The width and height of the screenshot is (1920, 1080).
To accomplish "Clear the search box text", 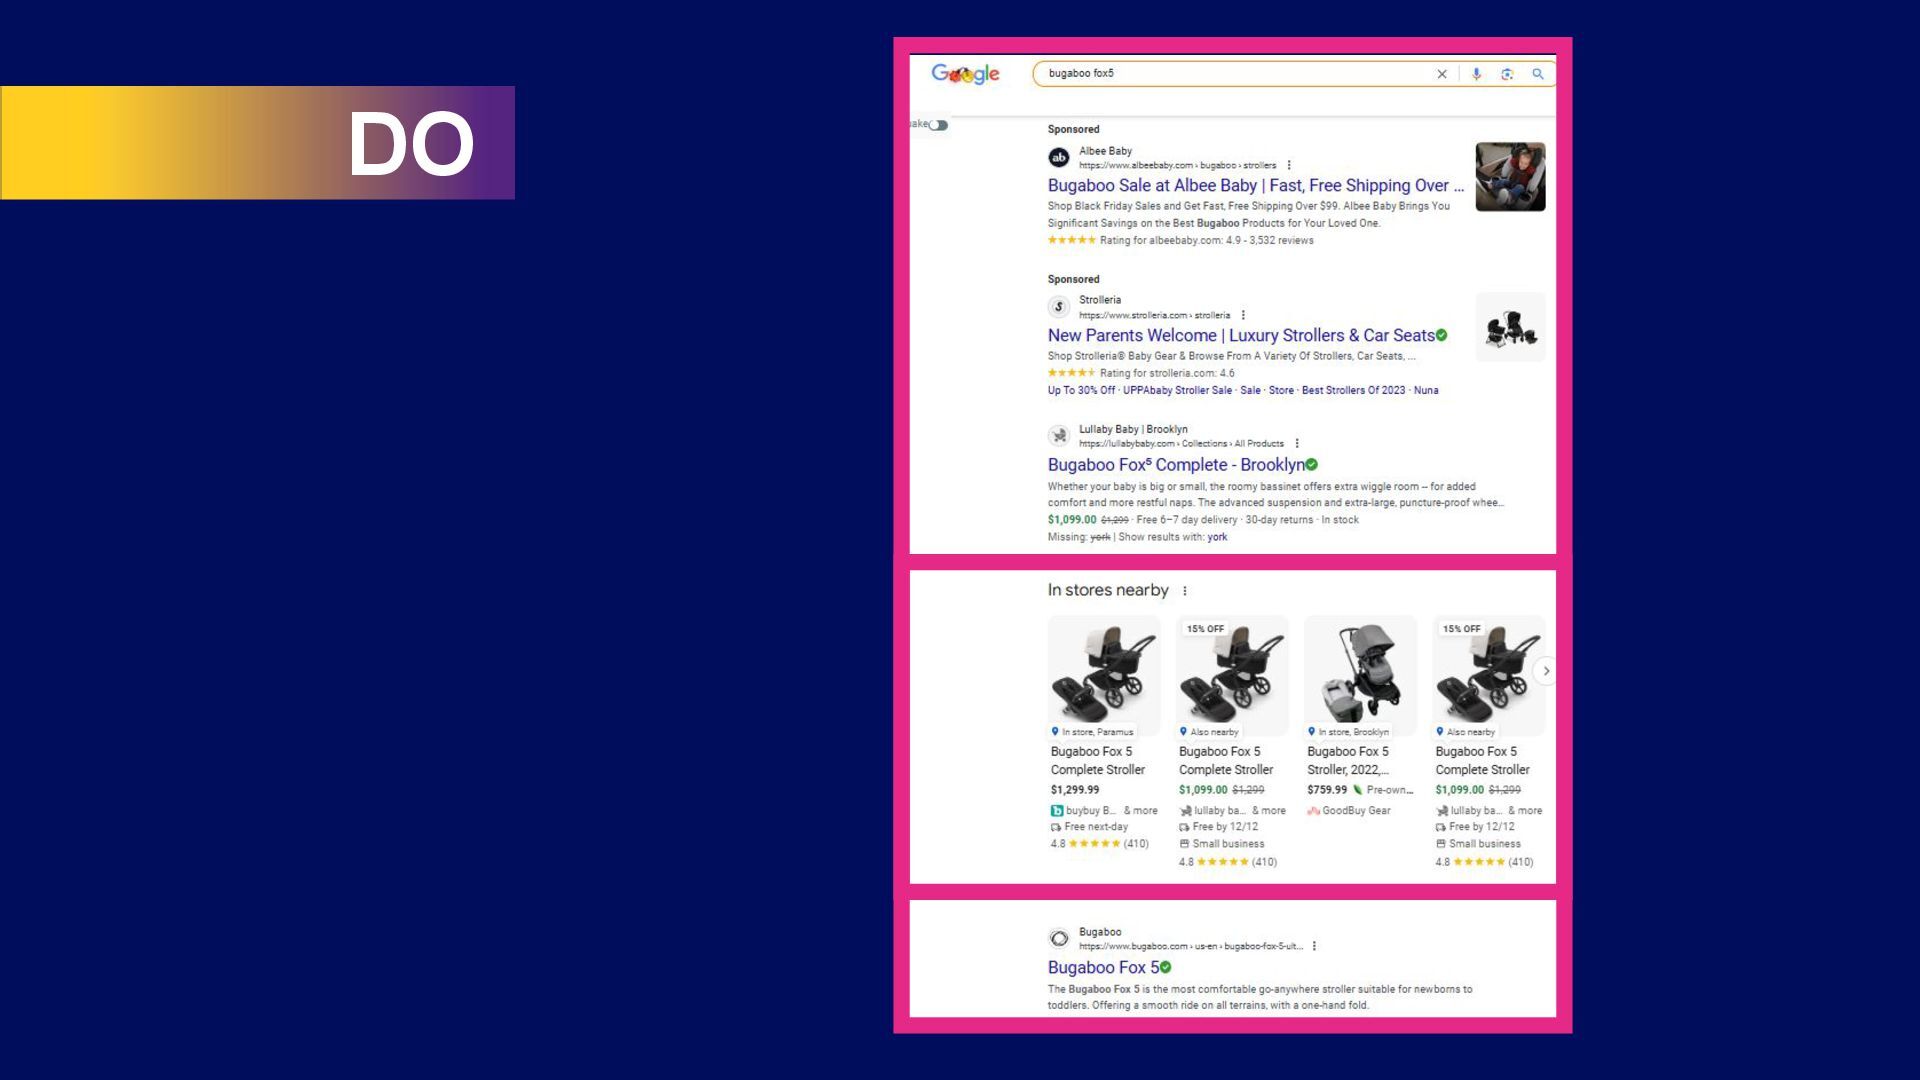I will [x=1441, y=74].
